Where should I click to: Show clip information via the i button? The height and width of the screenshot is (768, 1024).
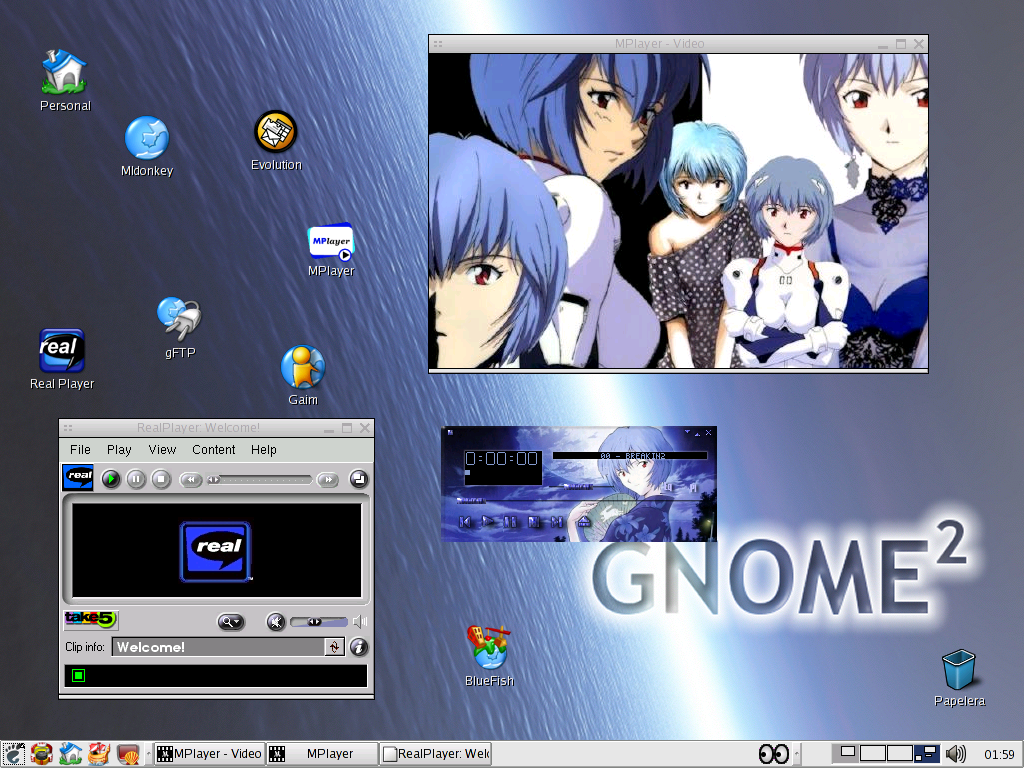pos(359,647)
